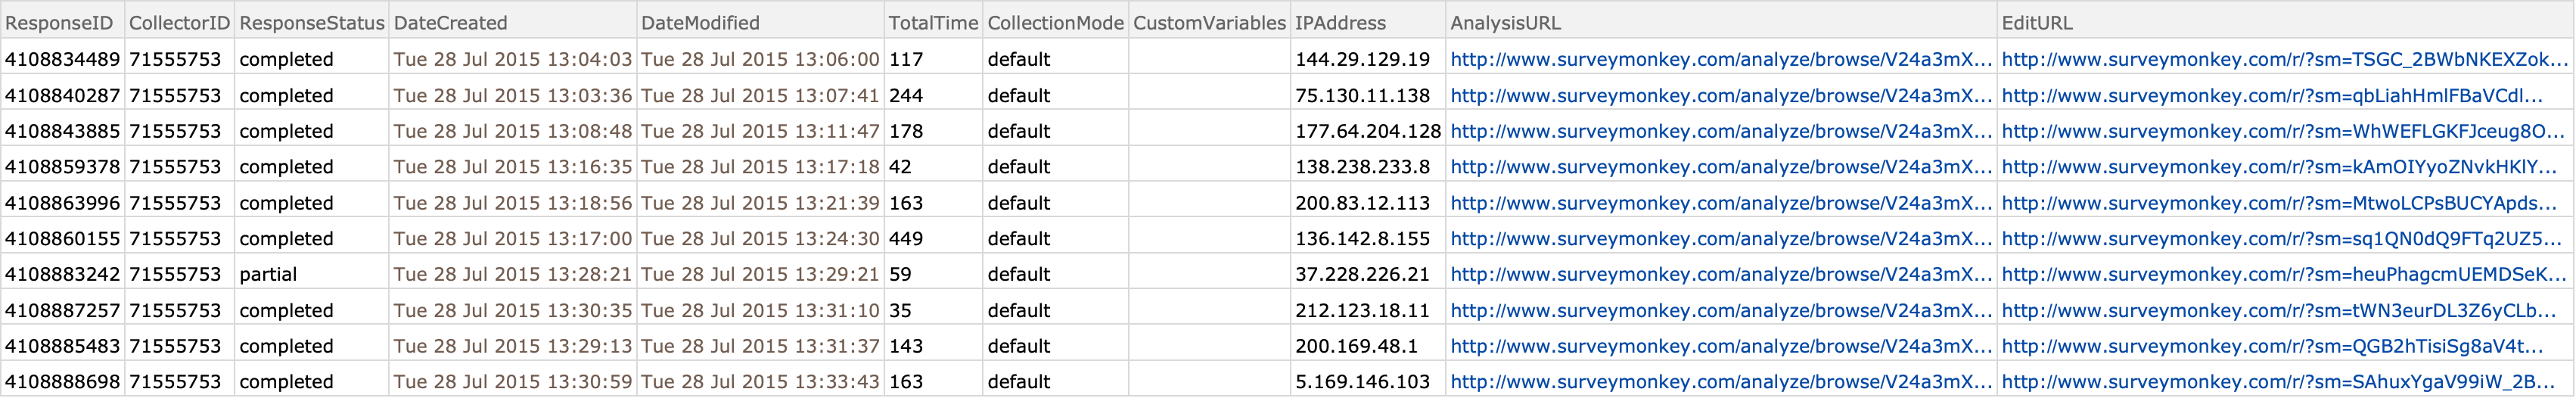The image size is (2576, 420).
Task: Open EditURL link starting with sm=qbLiahHmlF
Action: (x=2272, y=95)
